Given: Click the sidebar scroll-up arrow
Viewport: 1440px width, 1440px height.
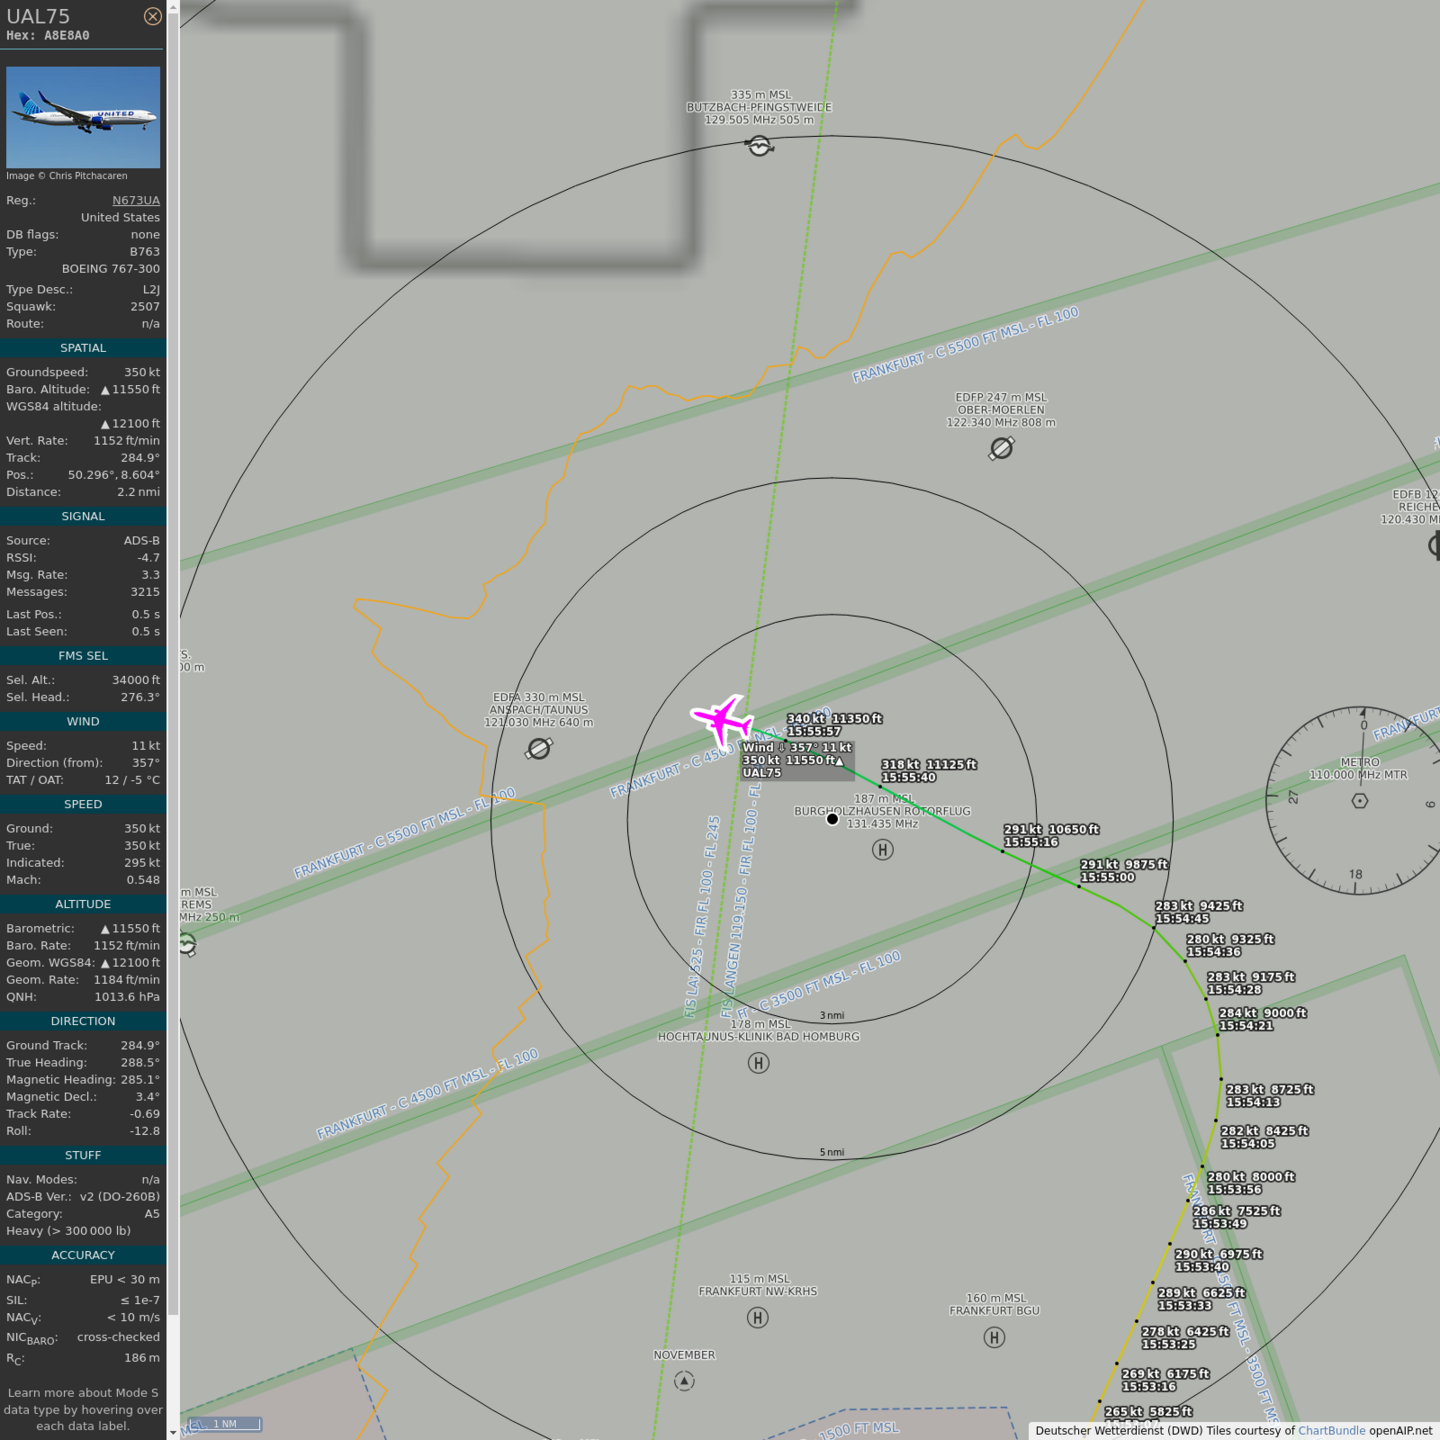Looking at the screenshot, I should (x=173, y=7).
